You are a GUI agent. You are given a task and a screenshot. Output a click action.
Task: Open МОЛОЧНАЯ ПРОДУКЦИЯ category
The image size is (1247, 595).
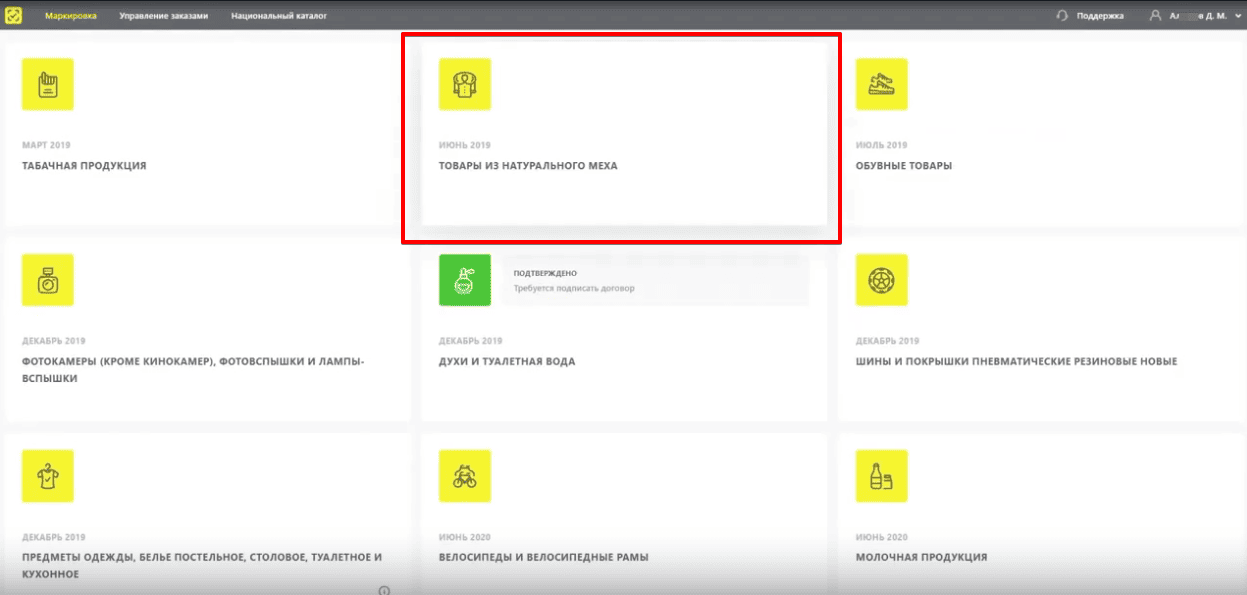coord(921,558)
